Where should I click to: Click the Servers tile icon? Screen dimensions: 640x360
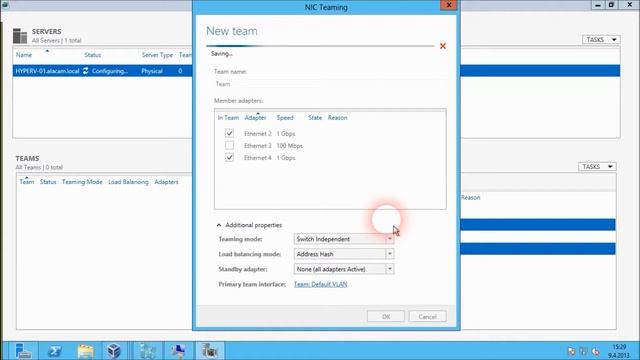(x=20, y=36)
